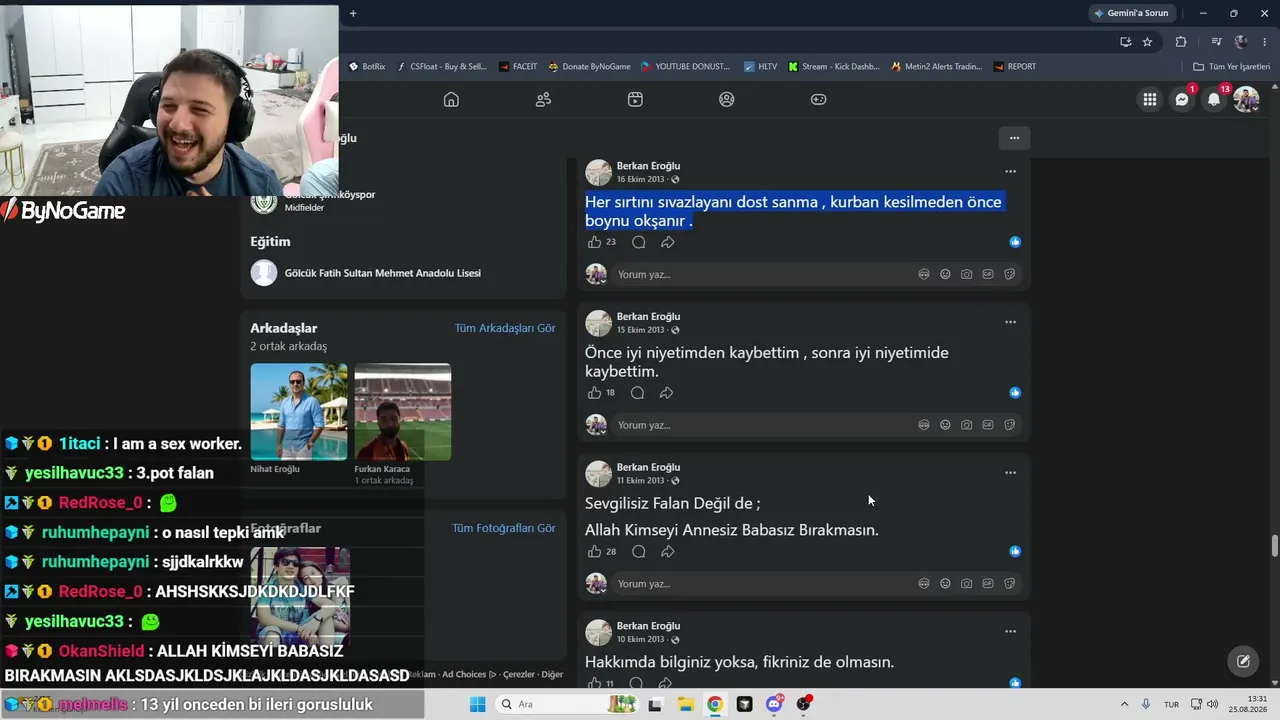
Task: Open options menu of 11 Ekim 2013 post
Action: [1010, 473]
